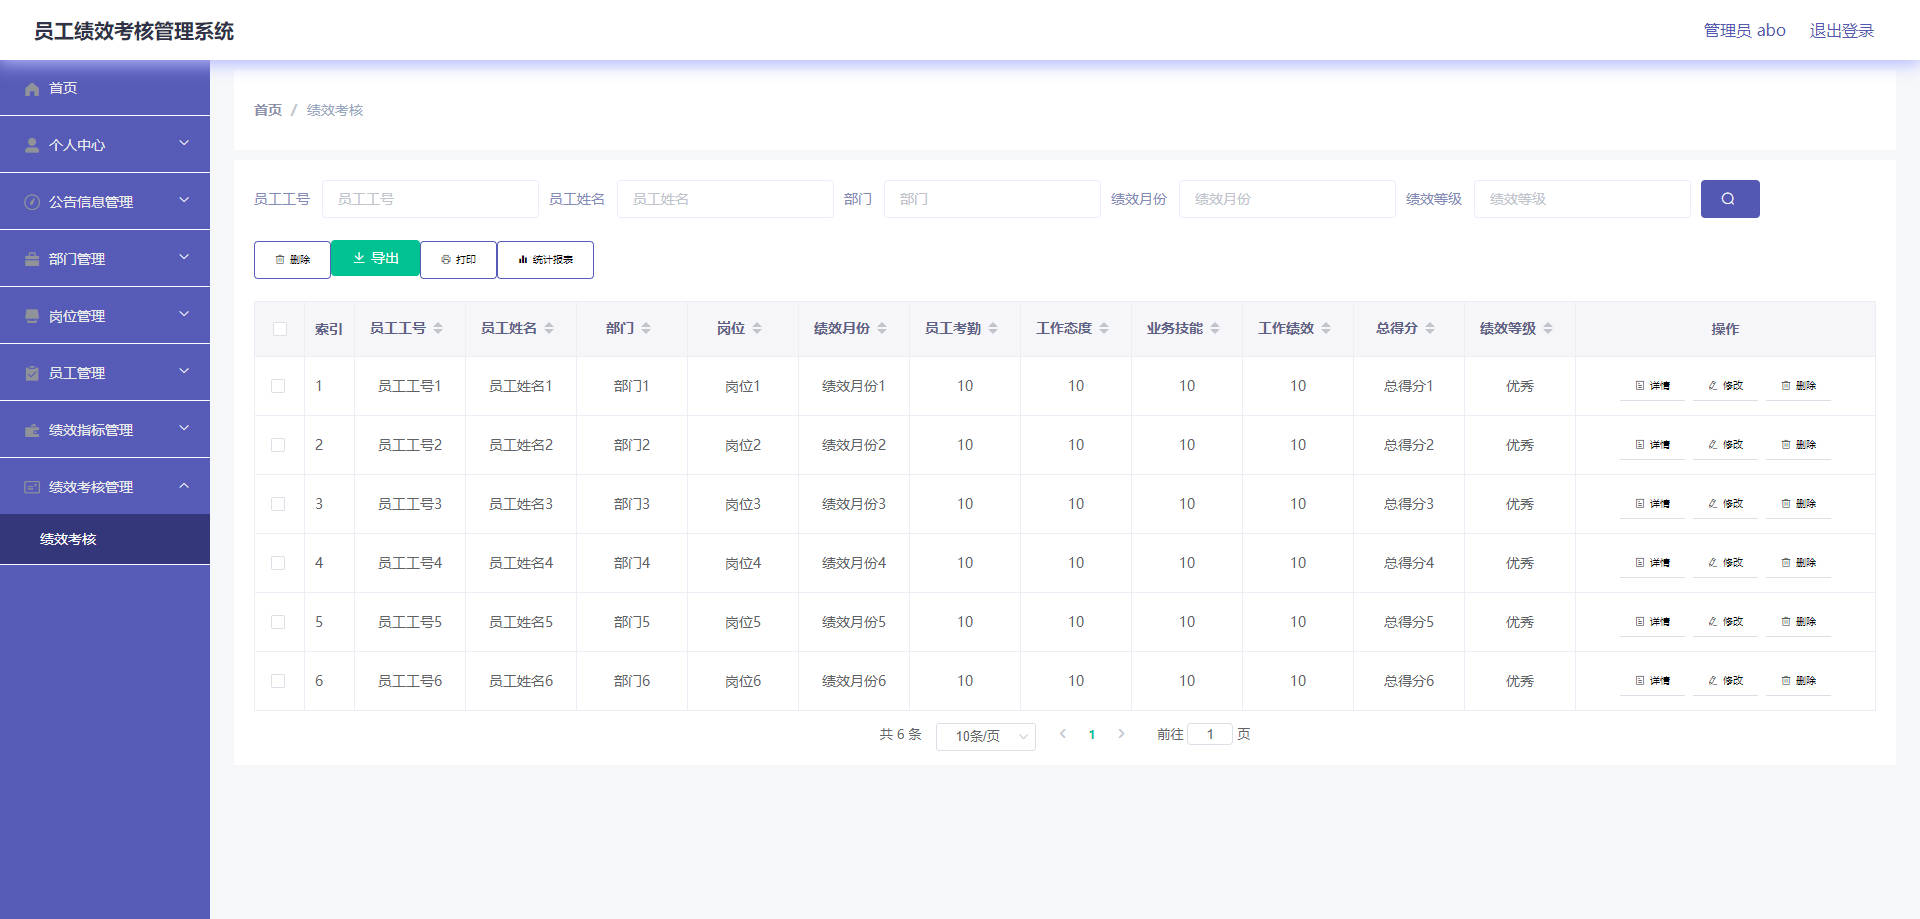Click 修改 for row 员工工号5
Viewport: 1920px width, 919px height.
coord(1725,622)
